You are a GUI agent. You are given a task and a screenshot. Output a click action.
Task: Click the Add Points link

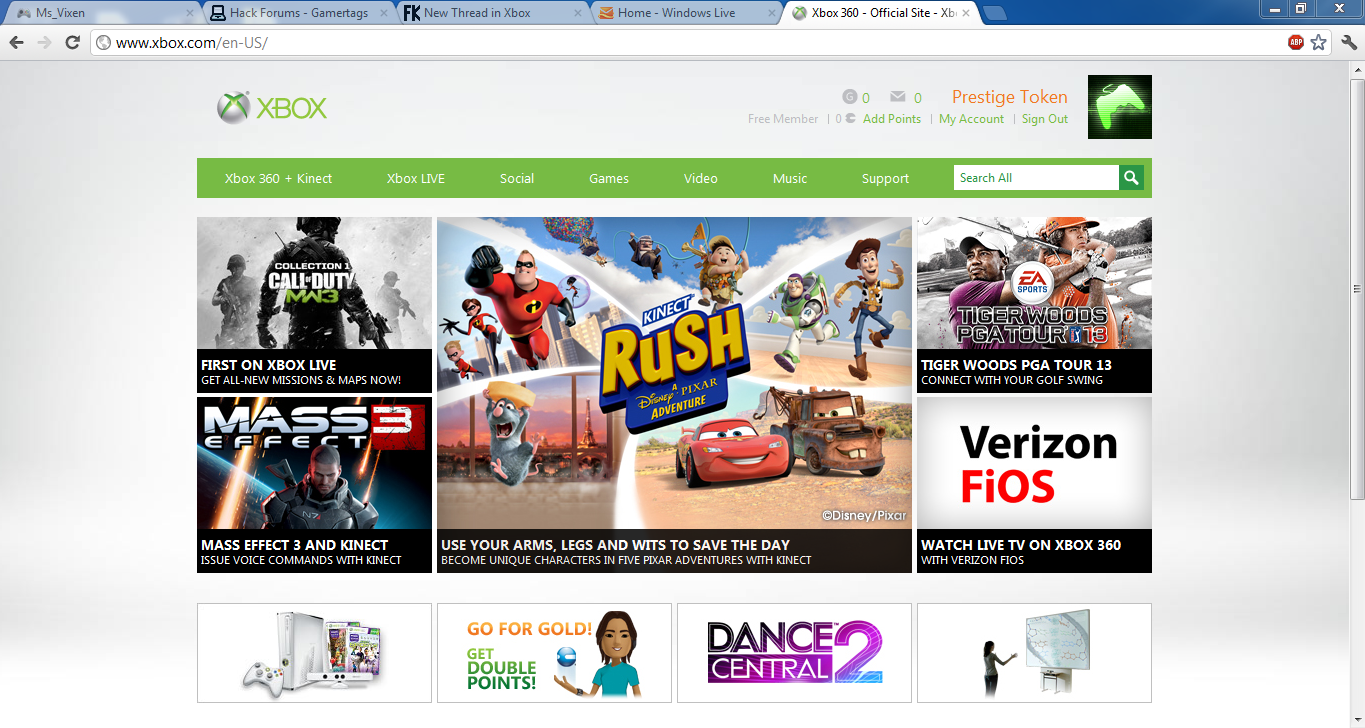pyautogui.click(x=892, y=119)
